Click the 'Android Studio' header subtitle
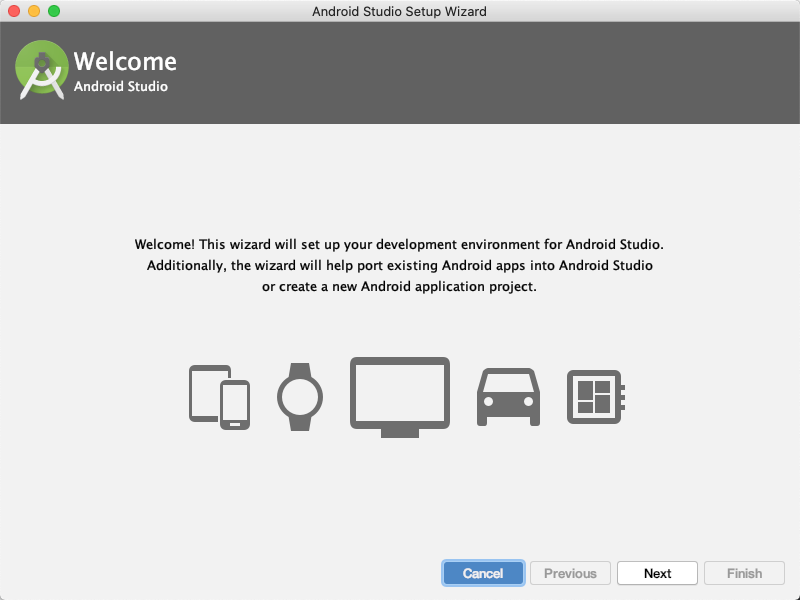800x600 pixels. [x=120, y=86]
